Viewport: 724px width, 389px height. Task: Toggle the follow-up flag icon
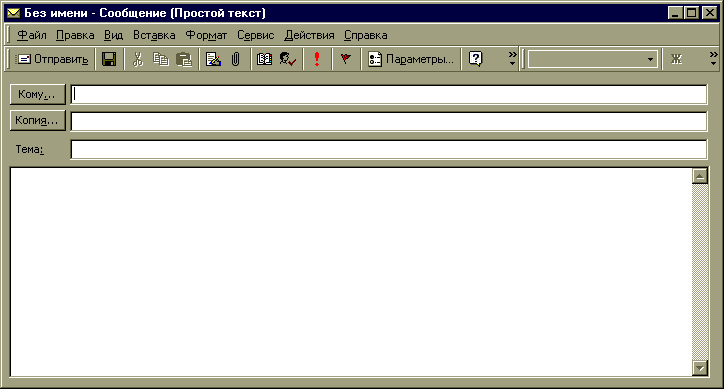click(345, 59)
